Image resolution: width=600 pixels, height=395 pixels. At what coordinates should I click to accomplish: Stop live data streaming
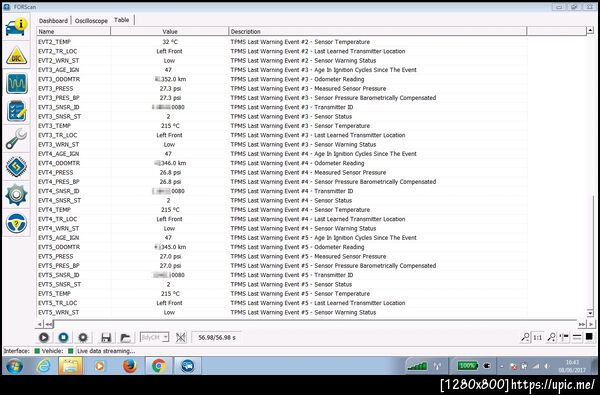pos(64,337)
